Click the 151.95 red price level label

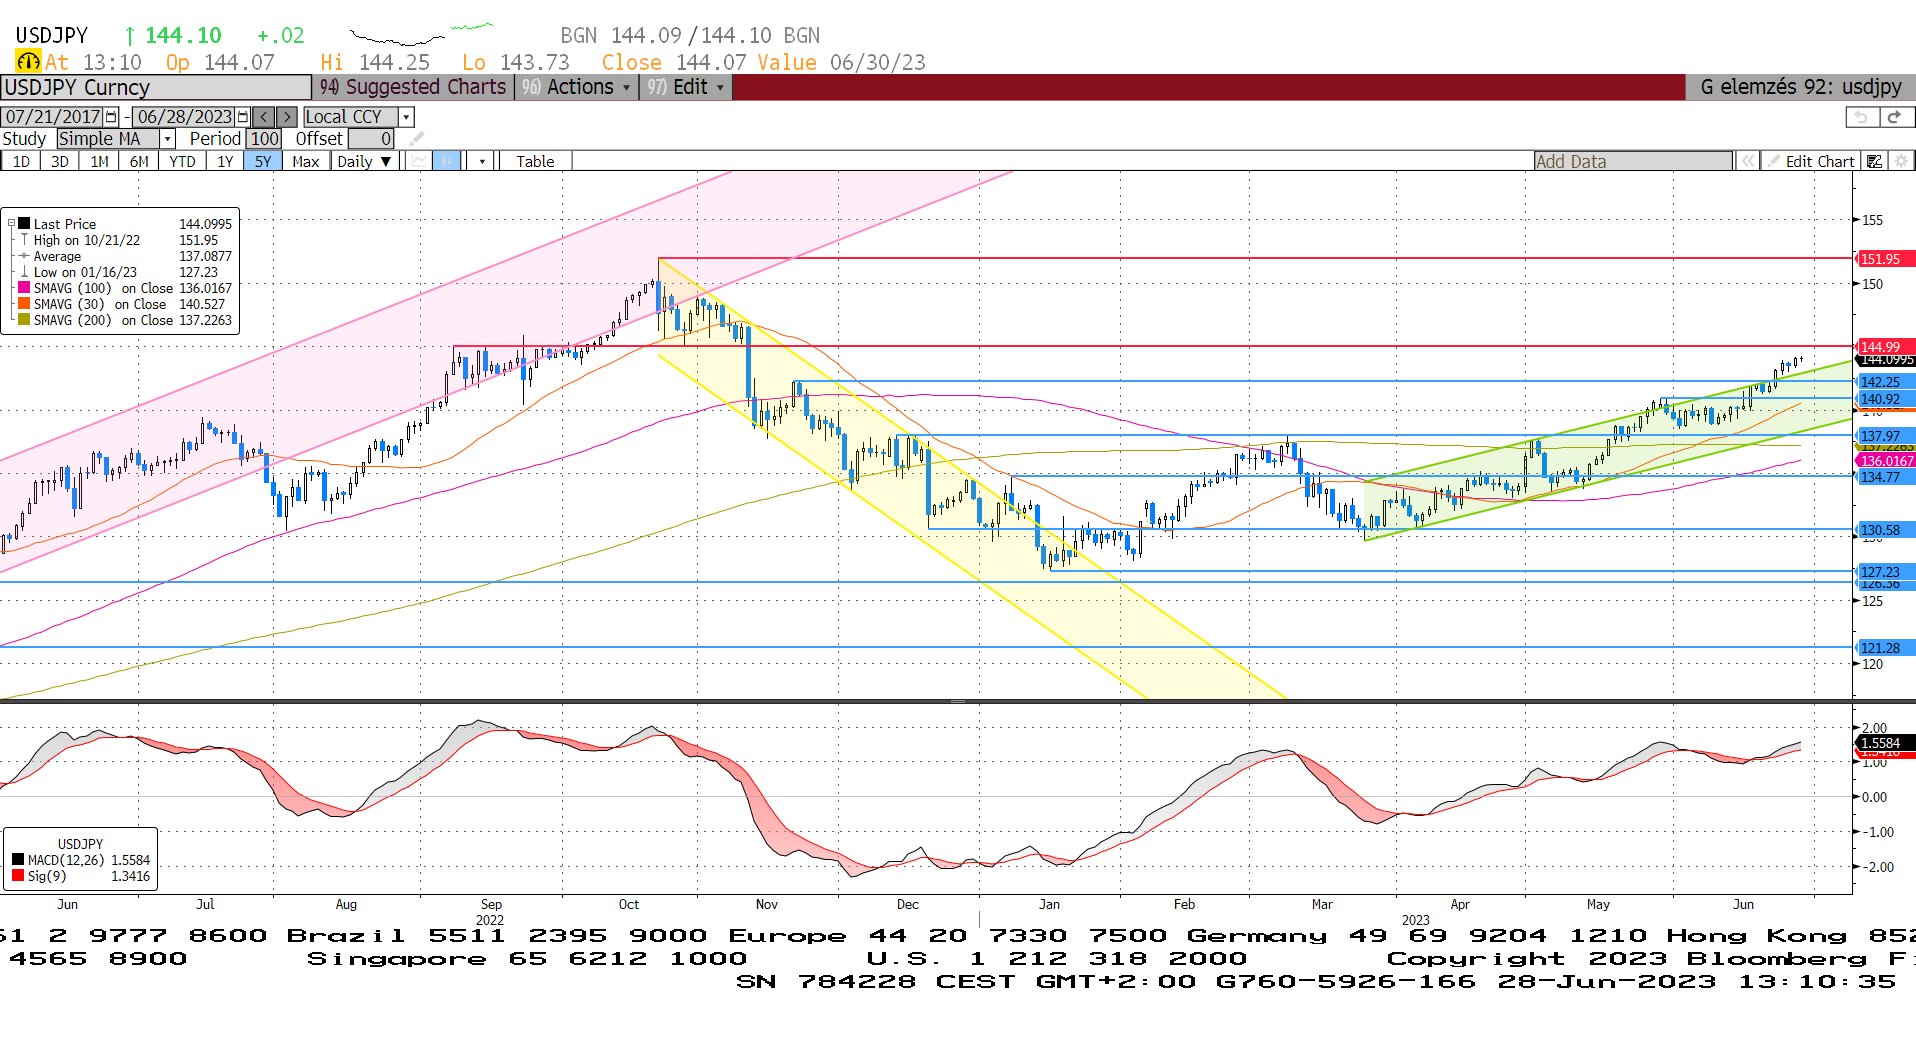click(1885, 259)
